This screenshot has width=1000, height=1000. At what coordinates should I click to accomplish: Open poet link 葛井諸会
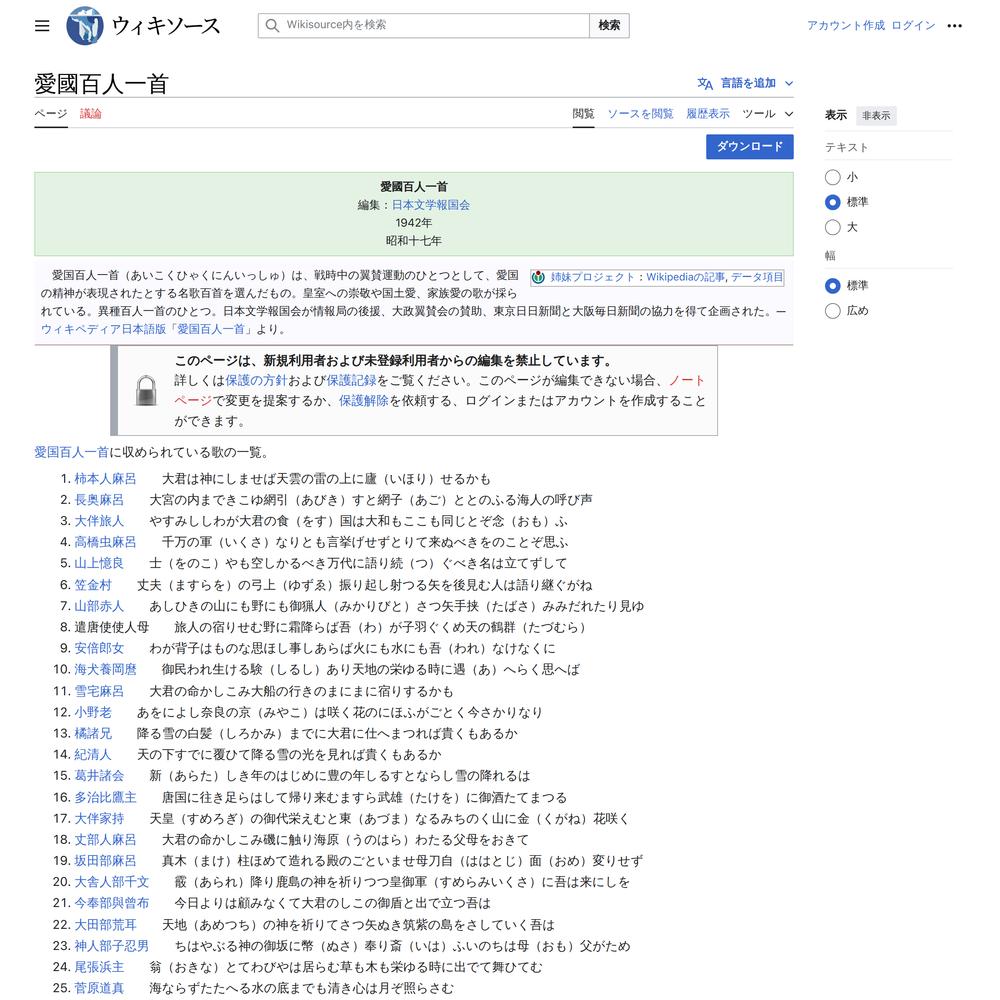click(99, 776)
